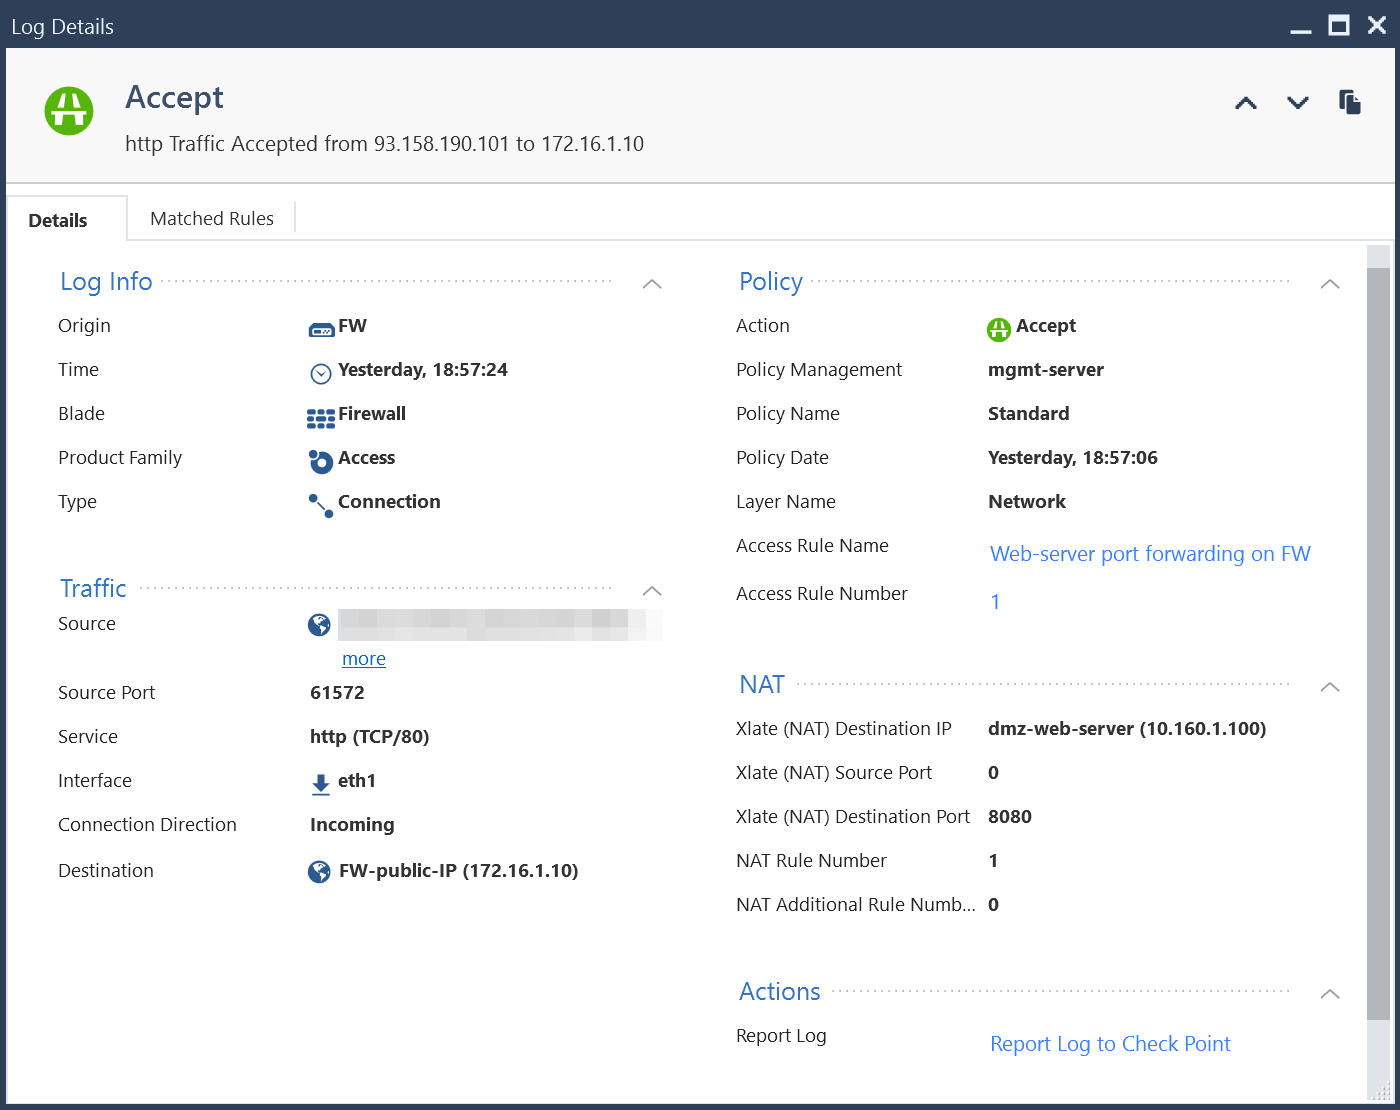
Task: Click the Firewall blade brick icon
Action: (321, 418)
